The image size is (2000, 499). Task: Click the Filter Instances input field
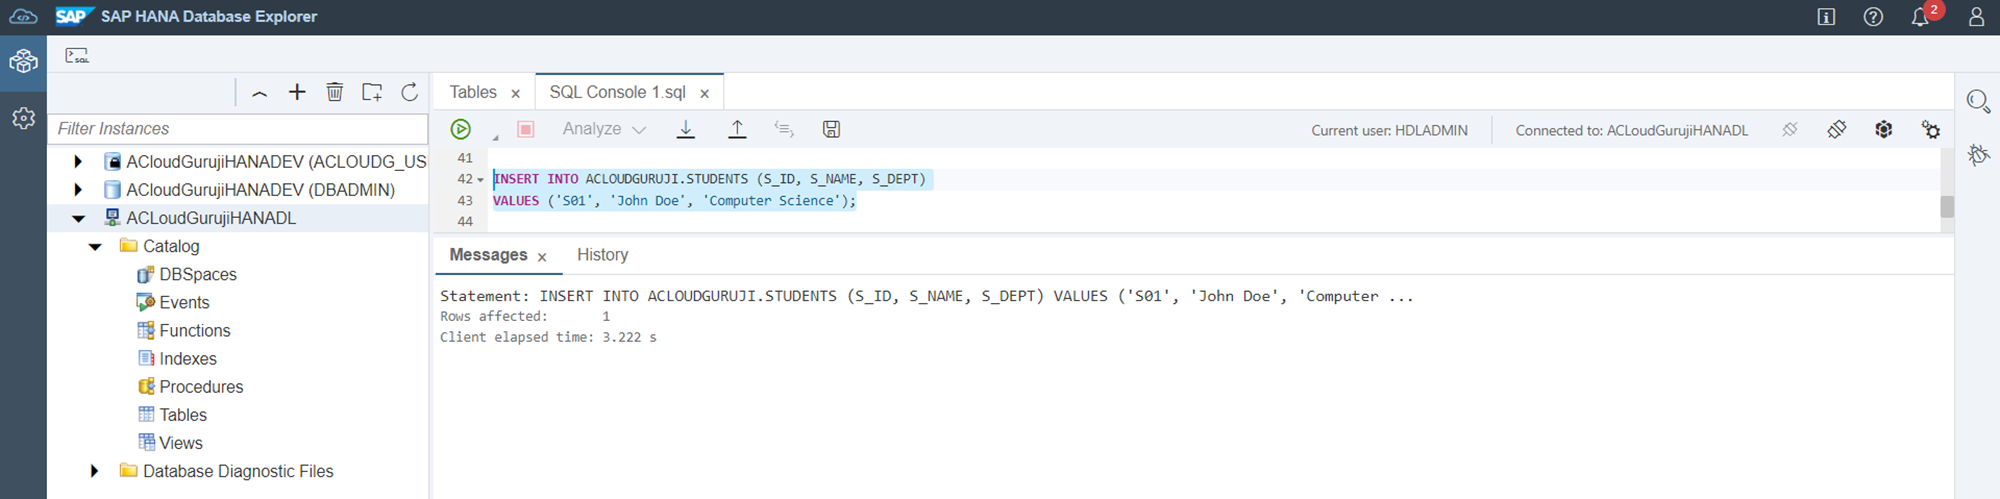[x=238, y=129]
